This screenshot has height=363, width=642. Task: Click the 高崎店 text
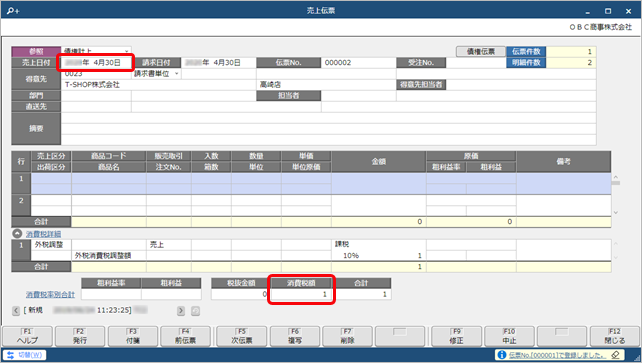(x=270, y=85)
